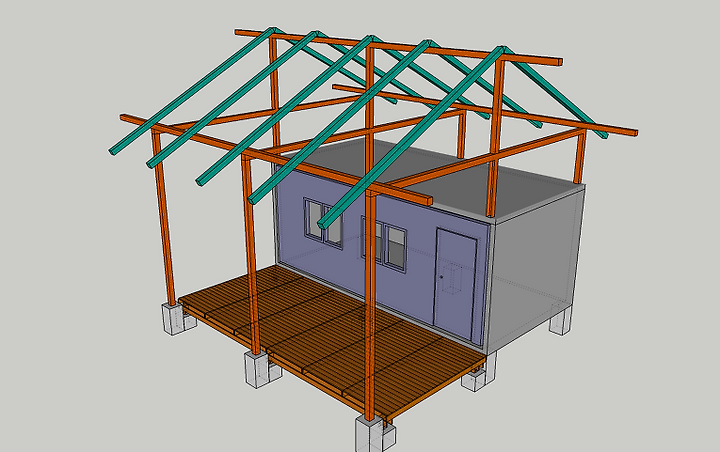
Task: Select the small panel on the door
Action: pos(454,277)
